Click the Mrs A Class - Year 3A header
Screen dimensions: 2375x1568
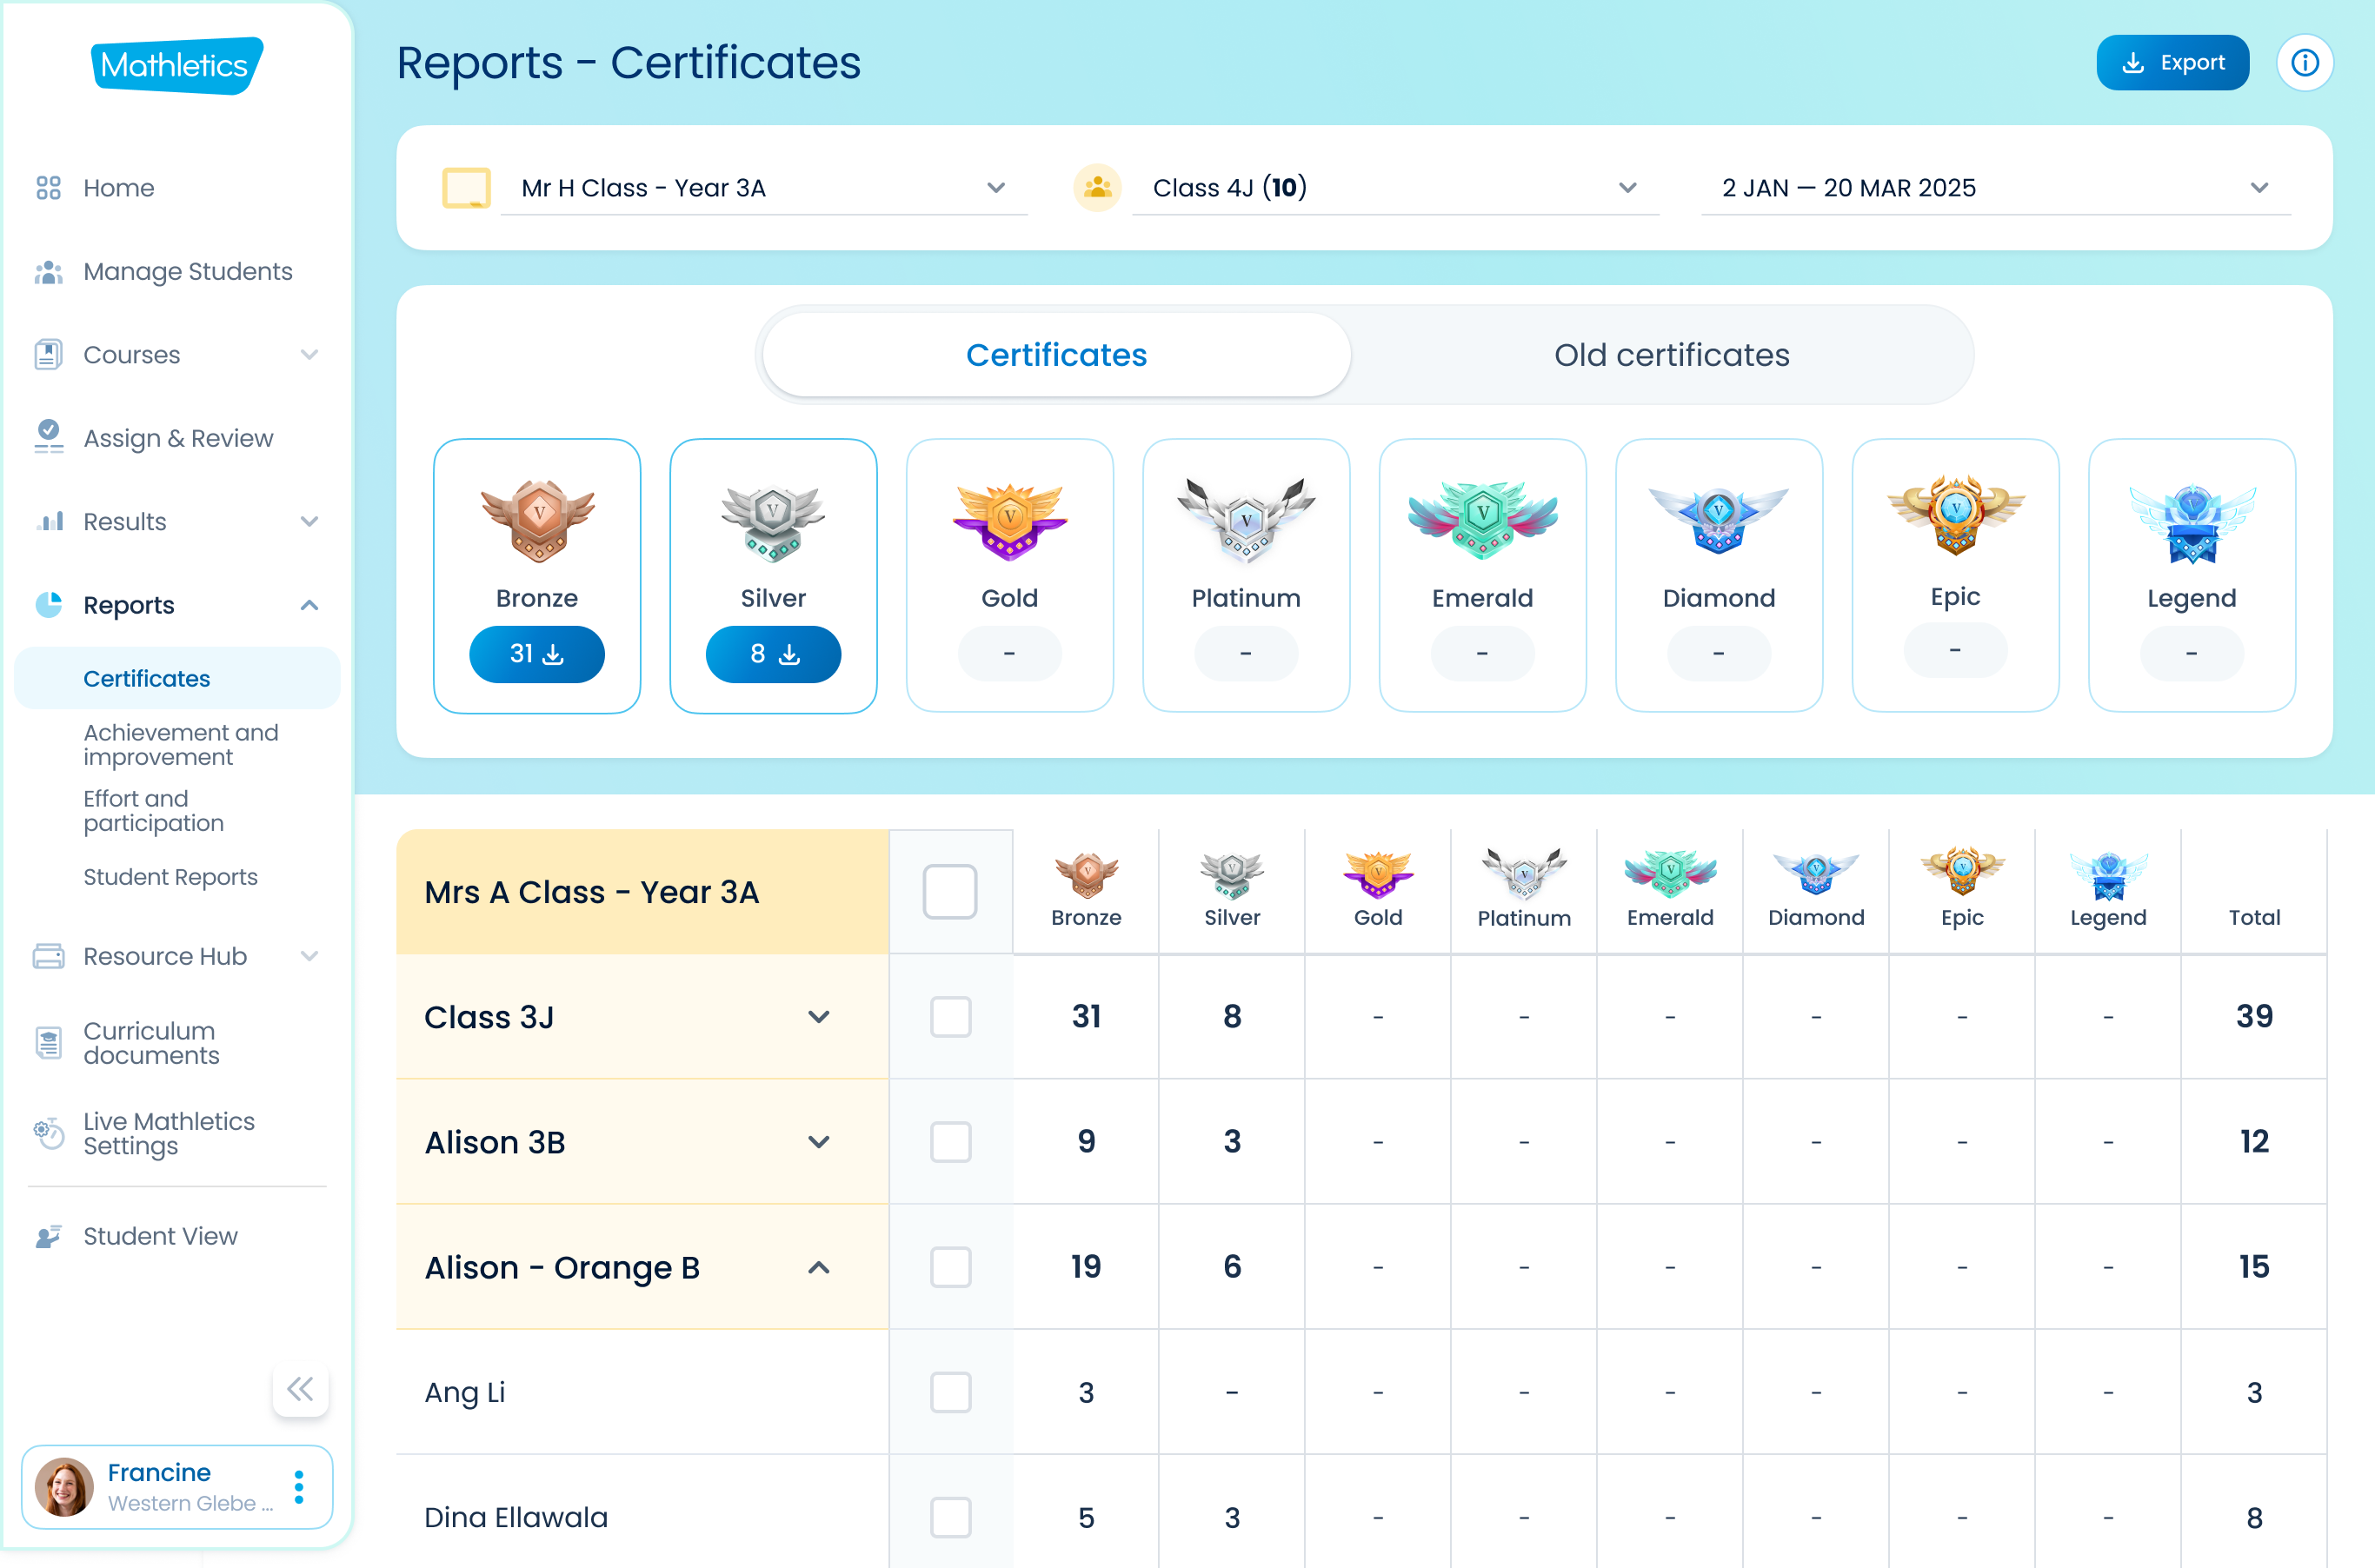pos(642,892)
